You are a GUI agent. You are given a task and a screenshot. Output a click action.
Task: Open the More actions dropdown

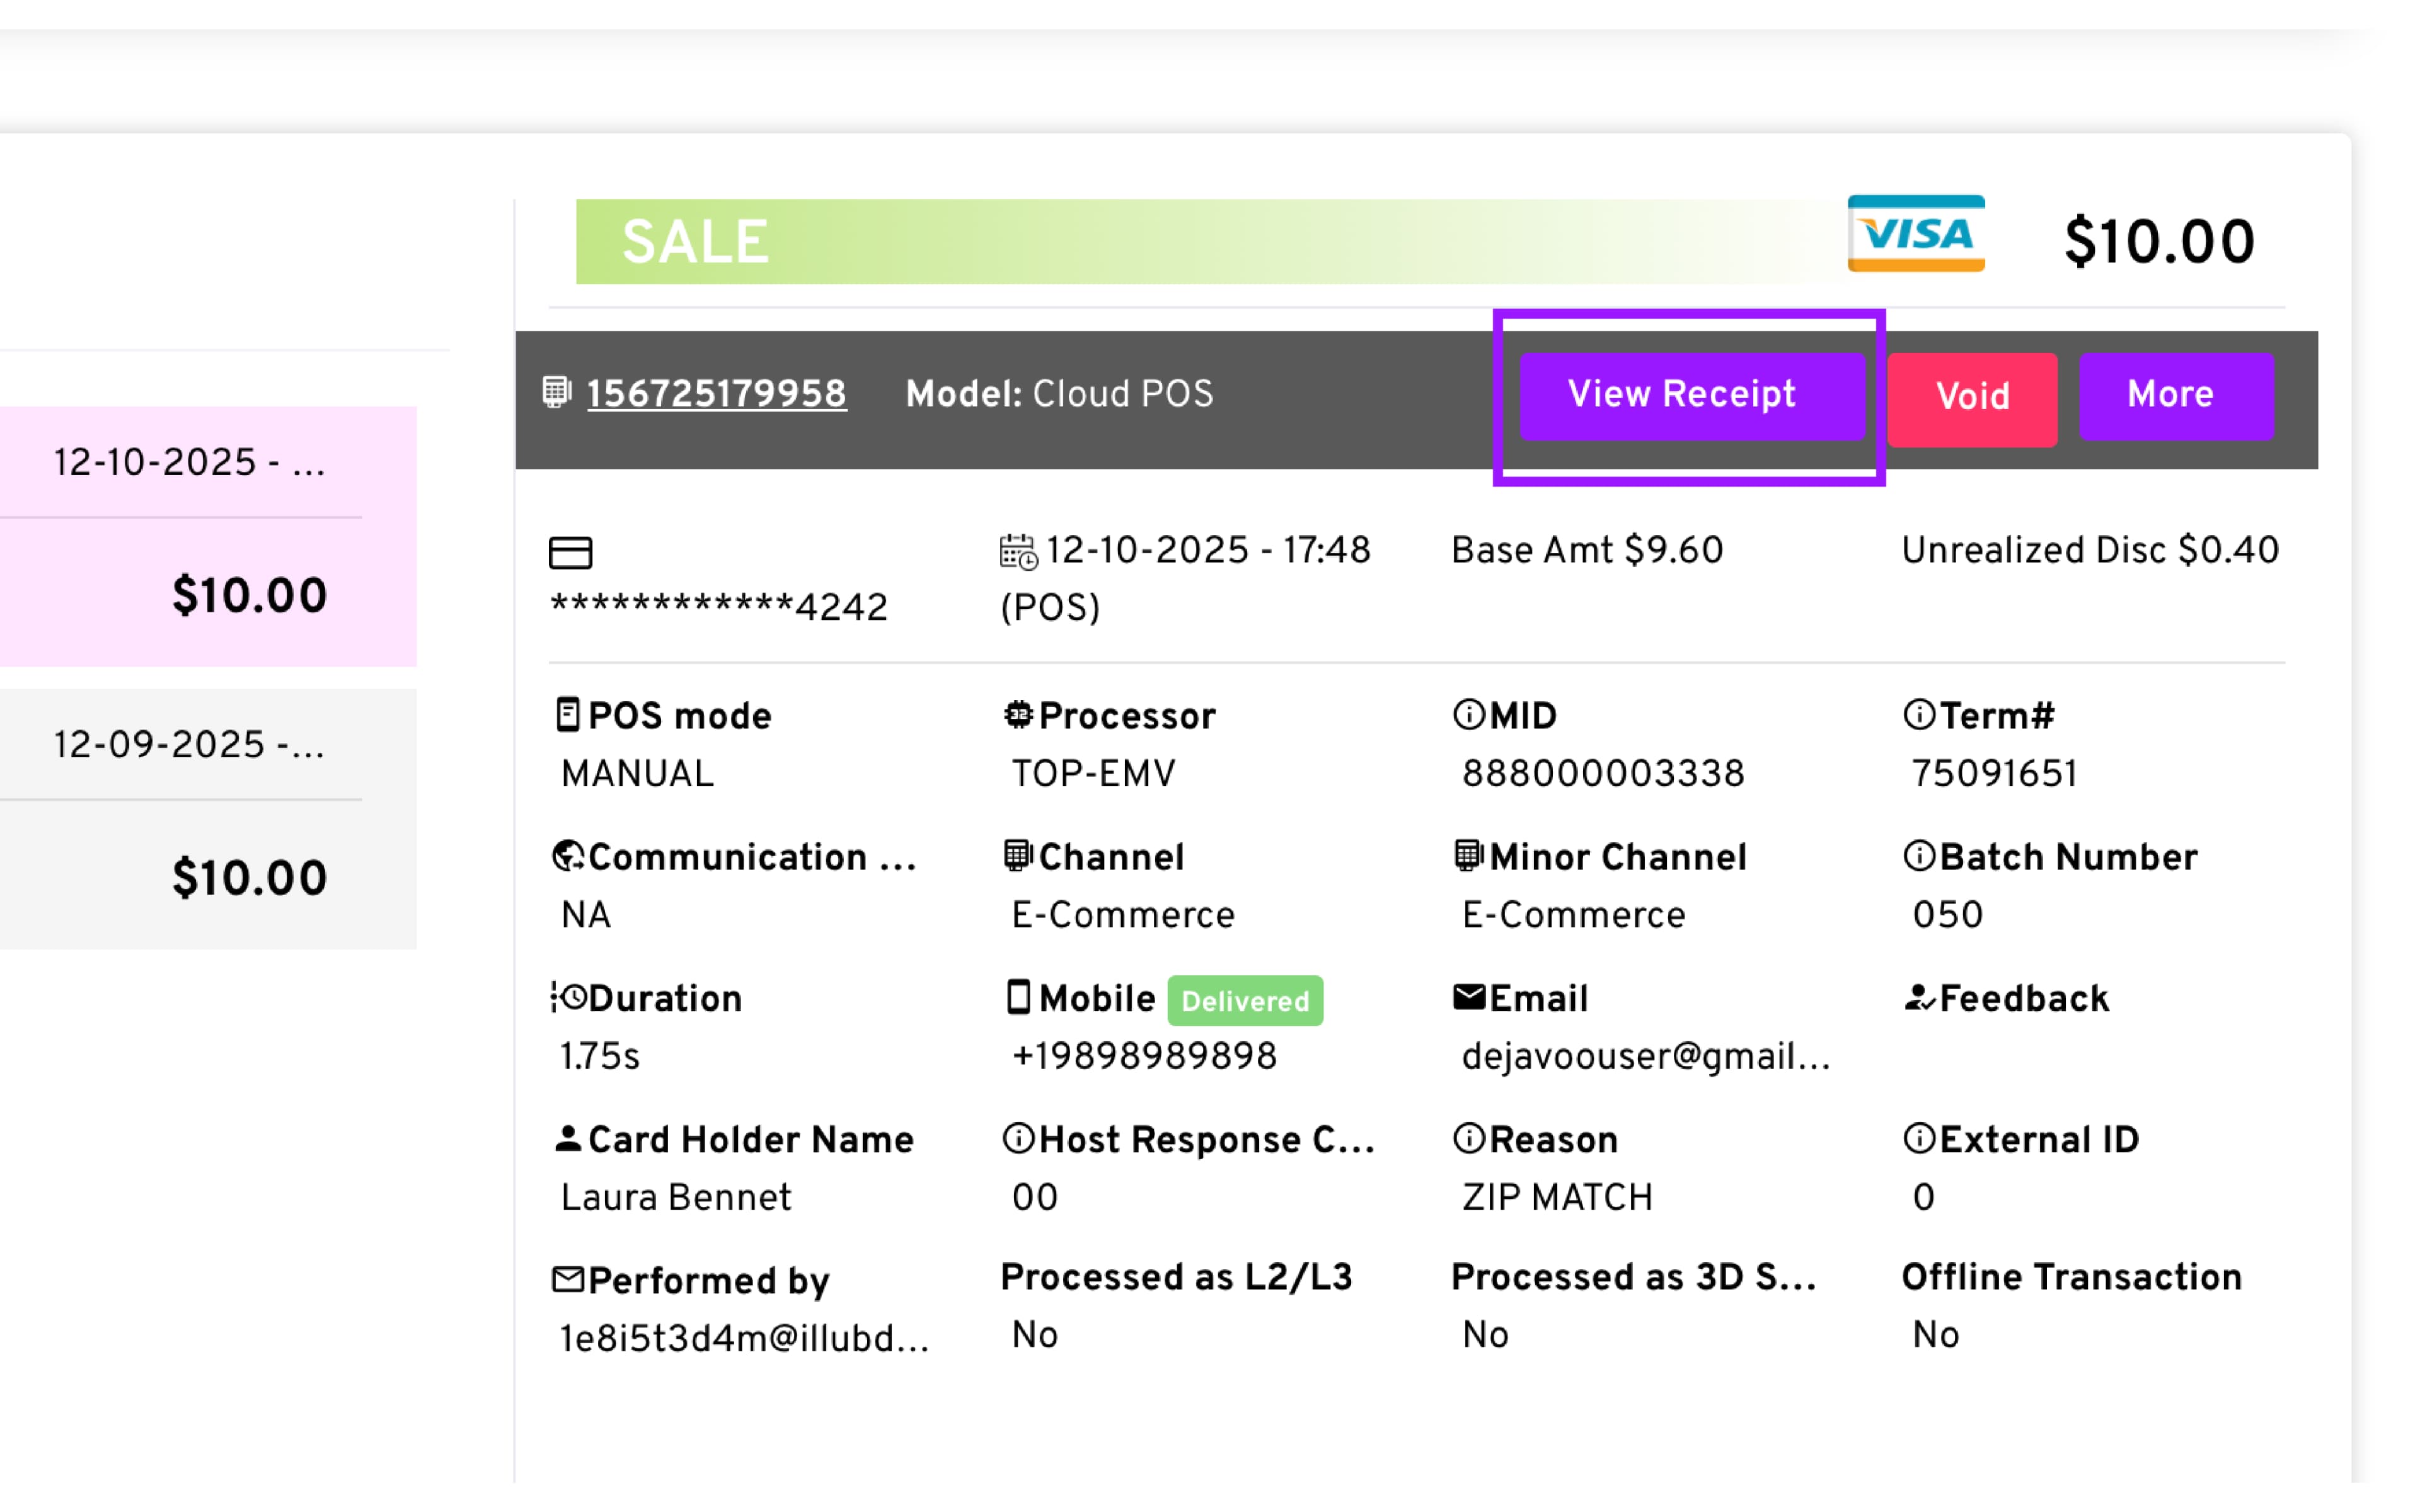tap(2176, 395)
